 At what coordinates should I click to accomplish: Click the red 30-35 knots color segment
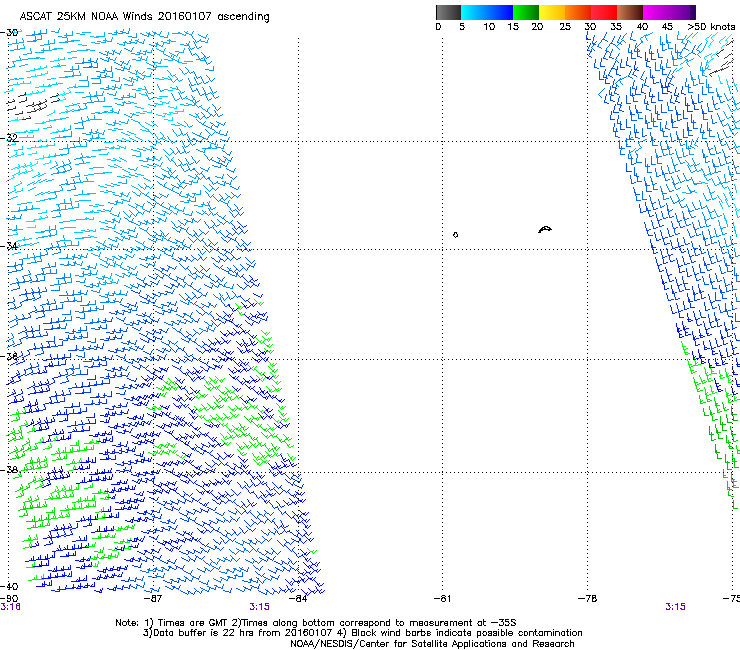point(604,12)
